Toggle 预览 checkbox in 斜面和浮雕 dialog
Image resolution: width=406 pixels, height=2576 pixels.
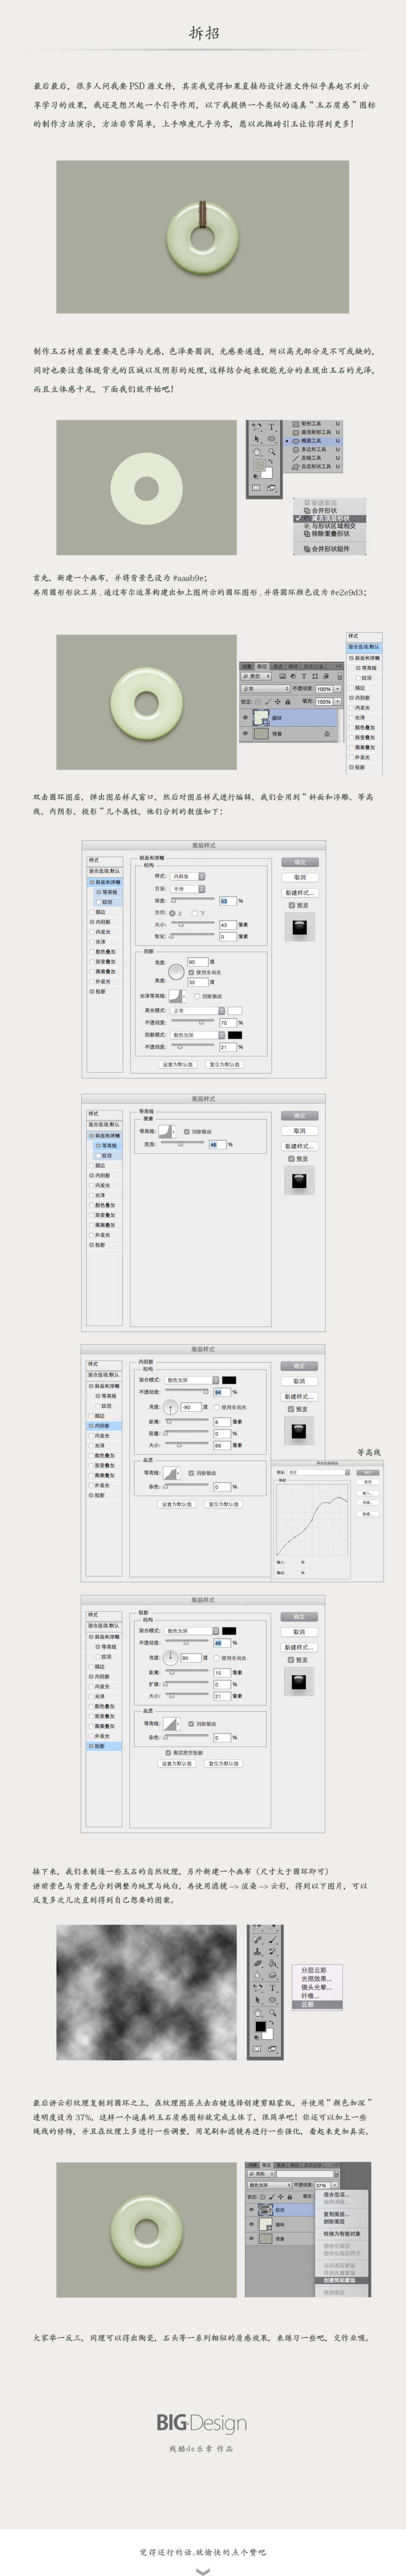click(x=292, y=905)
